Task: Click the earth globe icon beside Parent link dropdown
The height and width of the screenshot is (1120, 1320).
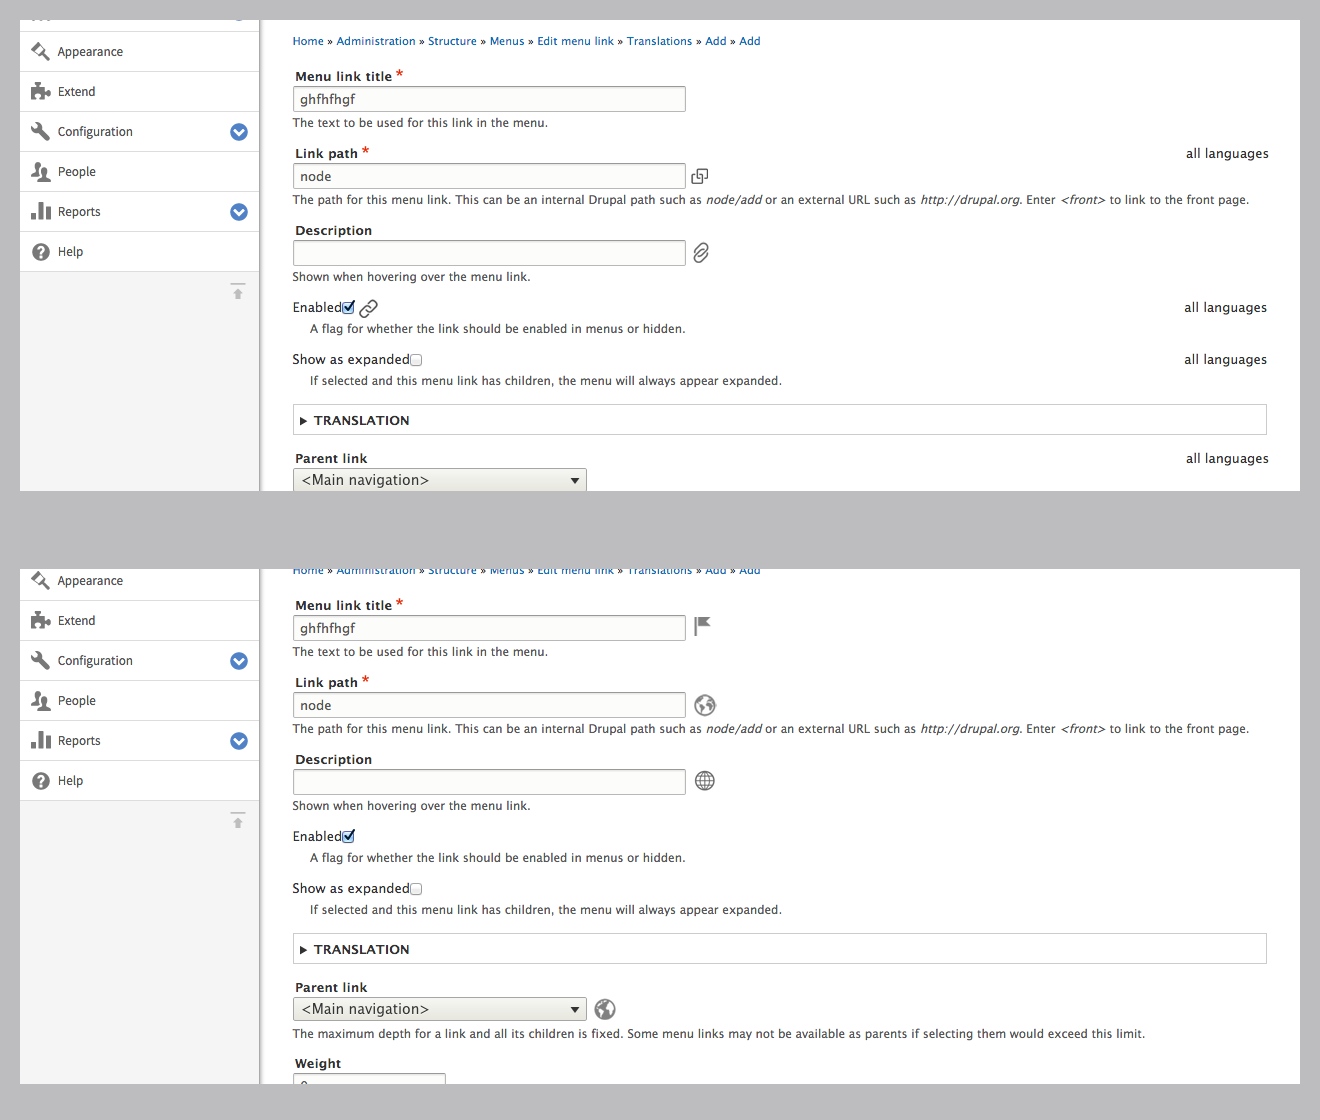Action: [605, 1009]
